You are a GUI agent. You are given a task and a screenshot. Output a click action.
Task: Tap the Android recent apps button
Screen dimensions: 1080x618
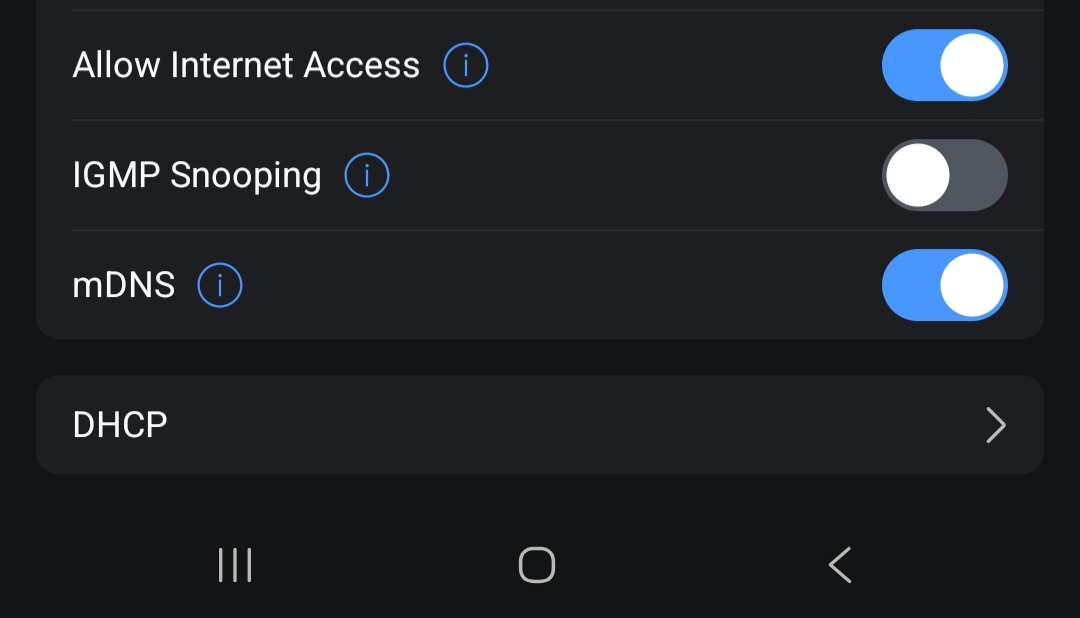click(235, 565)
